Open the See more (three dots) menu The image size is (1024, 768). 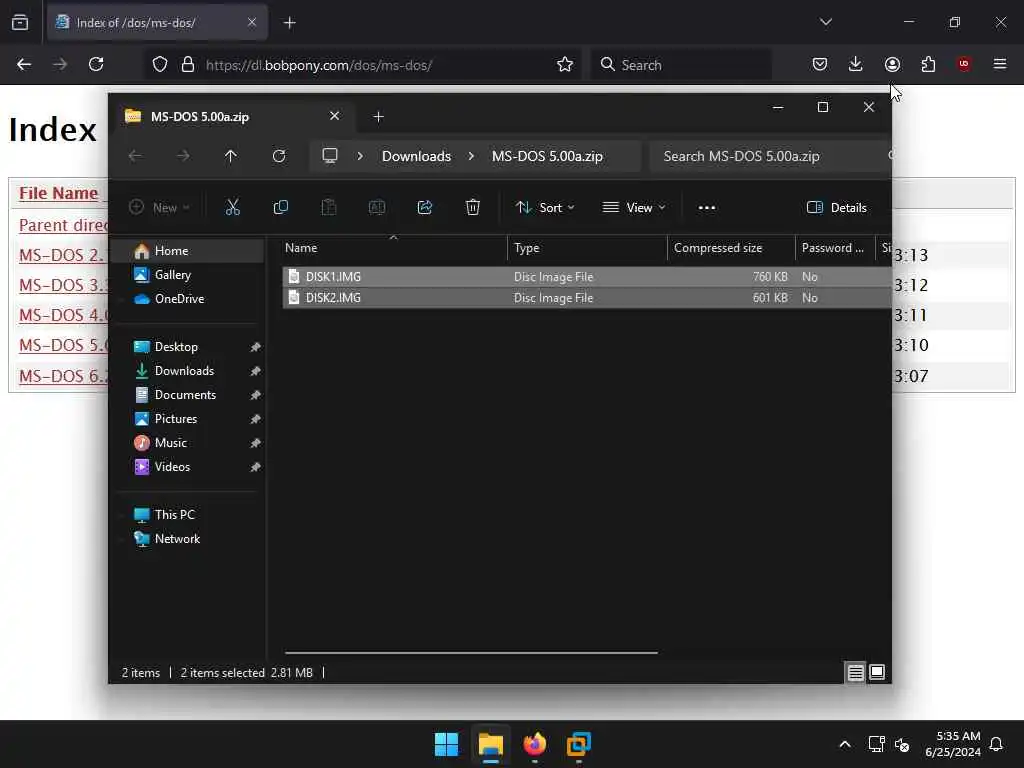707,208
